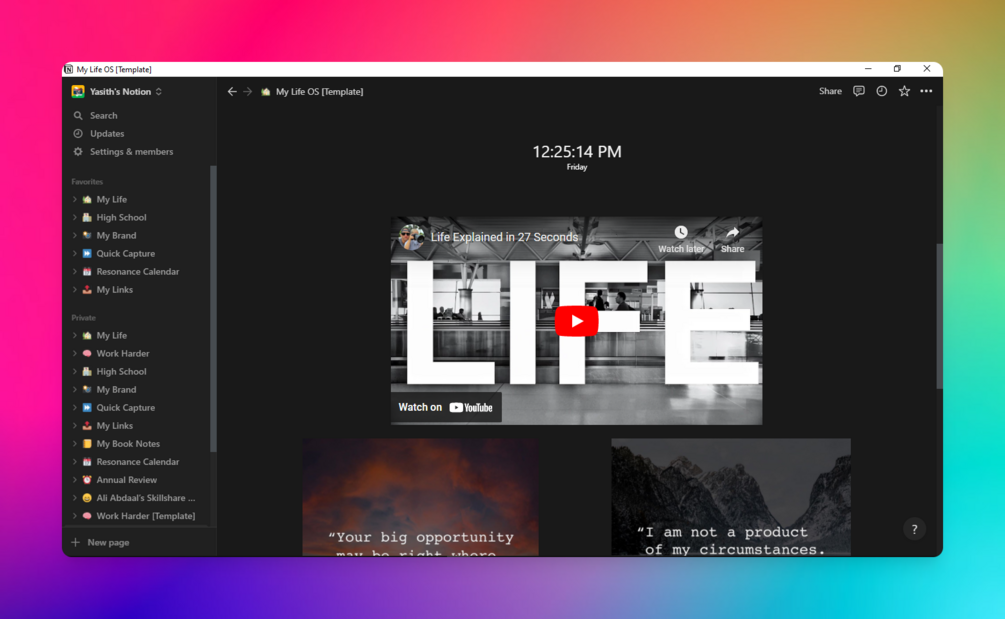This screenshot has width=1005, height=619.
Task: Click the video title Life Explained in 27 Seconds
Action: point(504,237)
